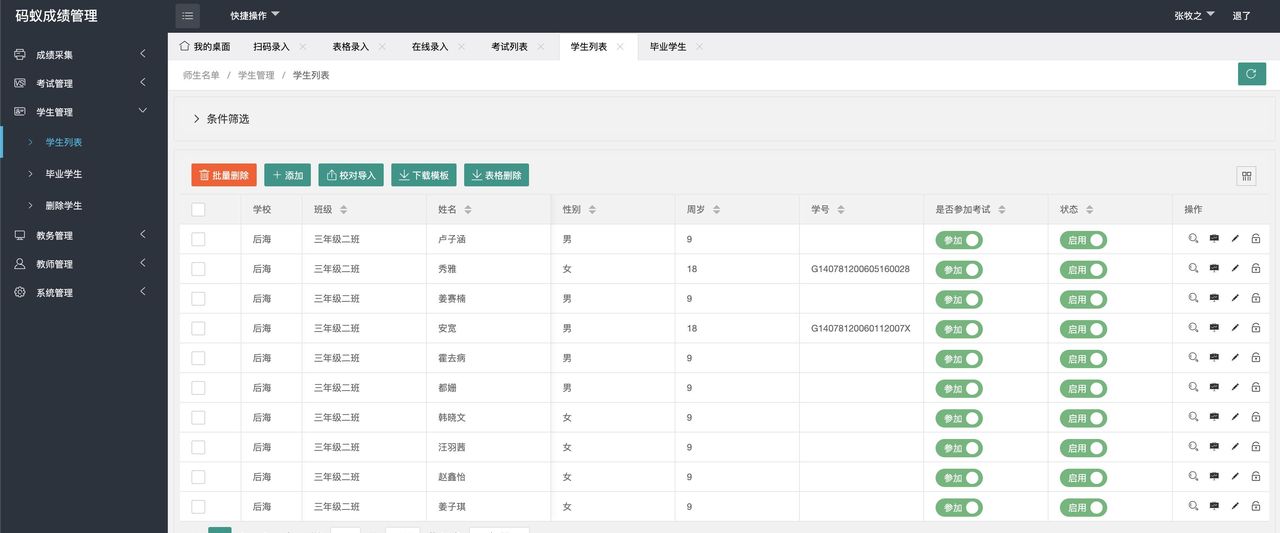The image size is (1280, 533).
Task: Disable the 启用 status switch for 赵鑫怡
Action: [x=1083, y=478]
